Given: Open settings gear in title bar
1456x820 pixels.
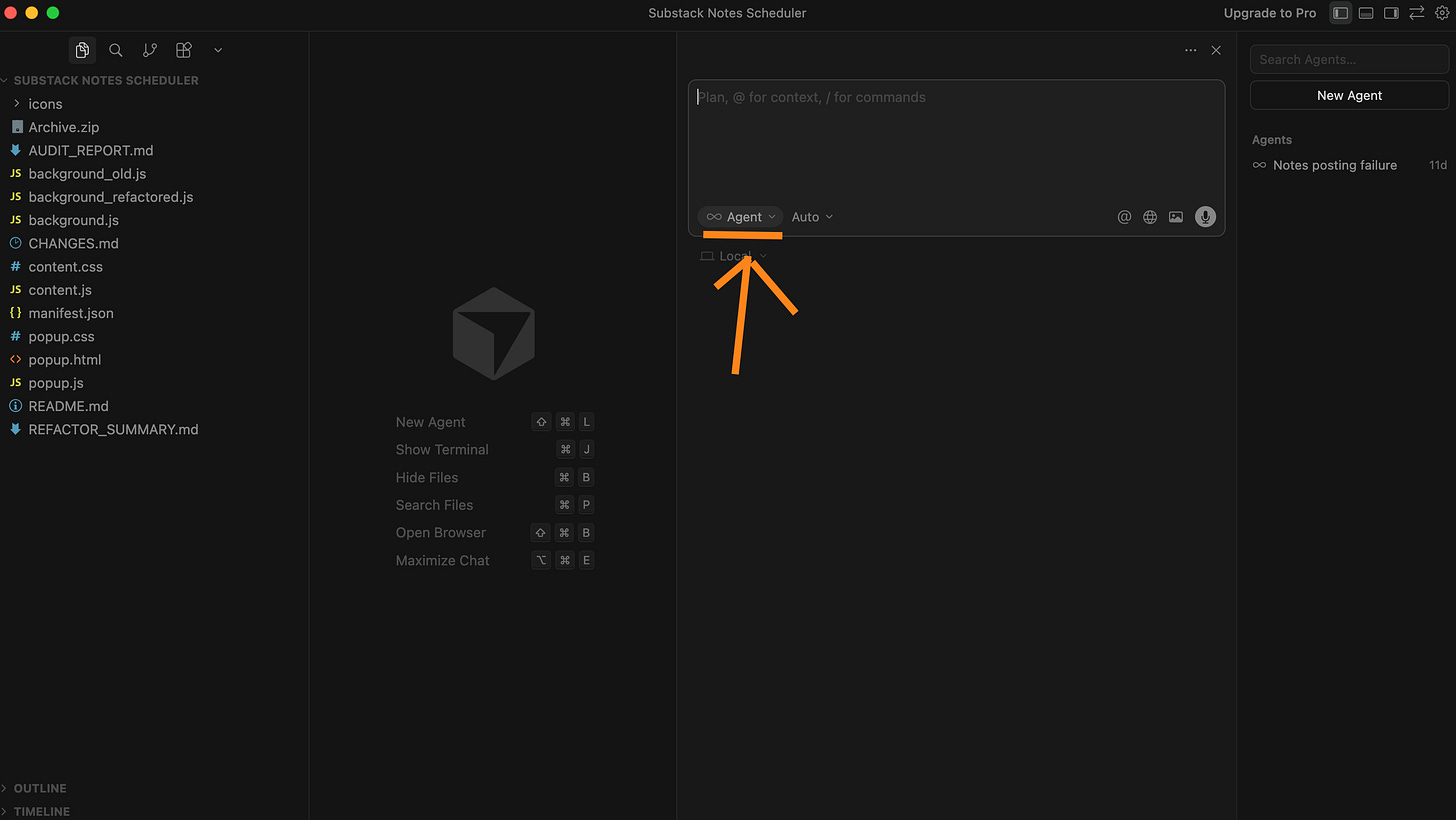Looking at the screenshot, I should pos(1442,13).
